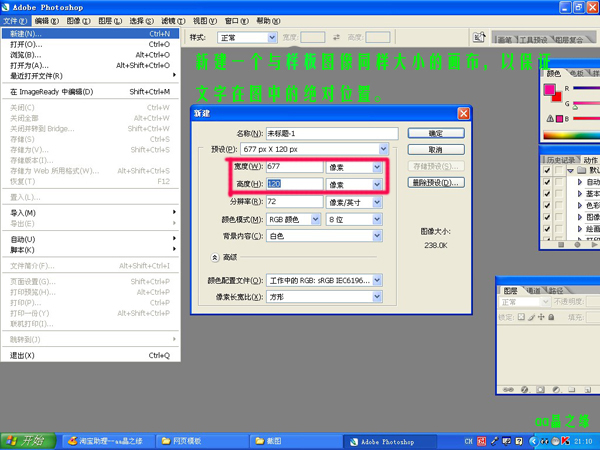Viewport: 600px width, 450px height.
Task: Toggle the lock position icon
Action: click(x=541, y=317)
